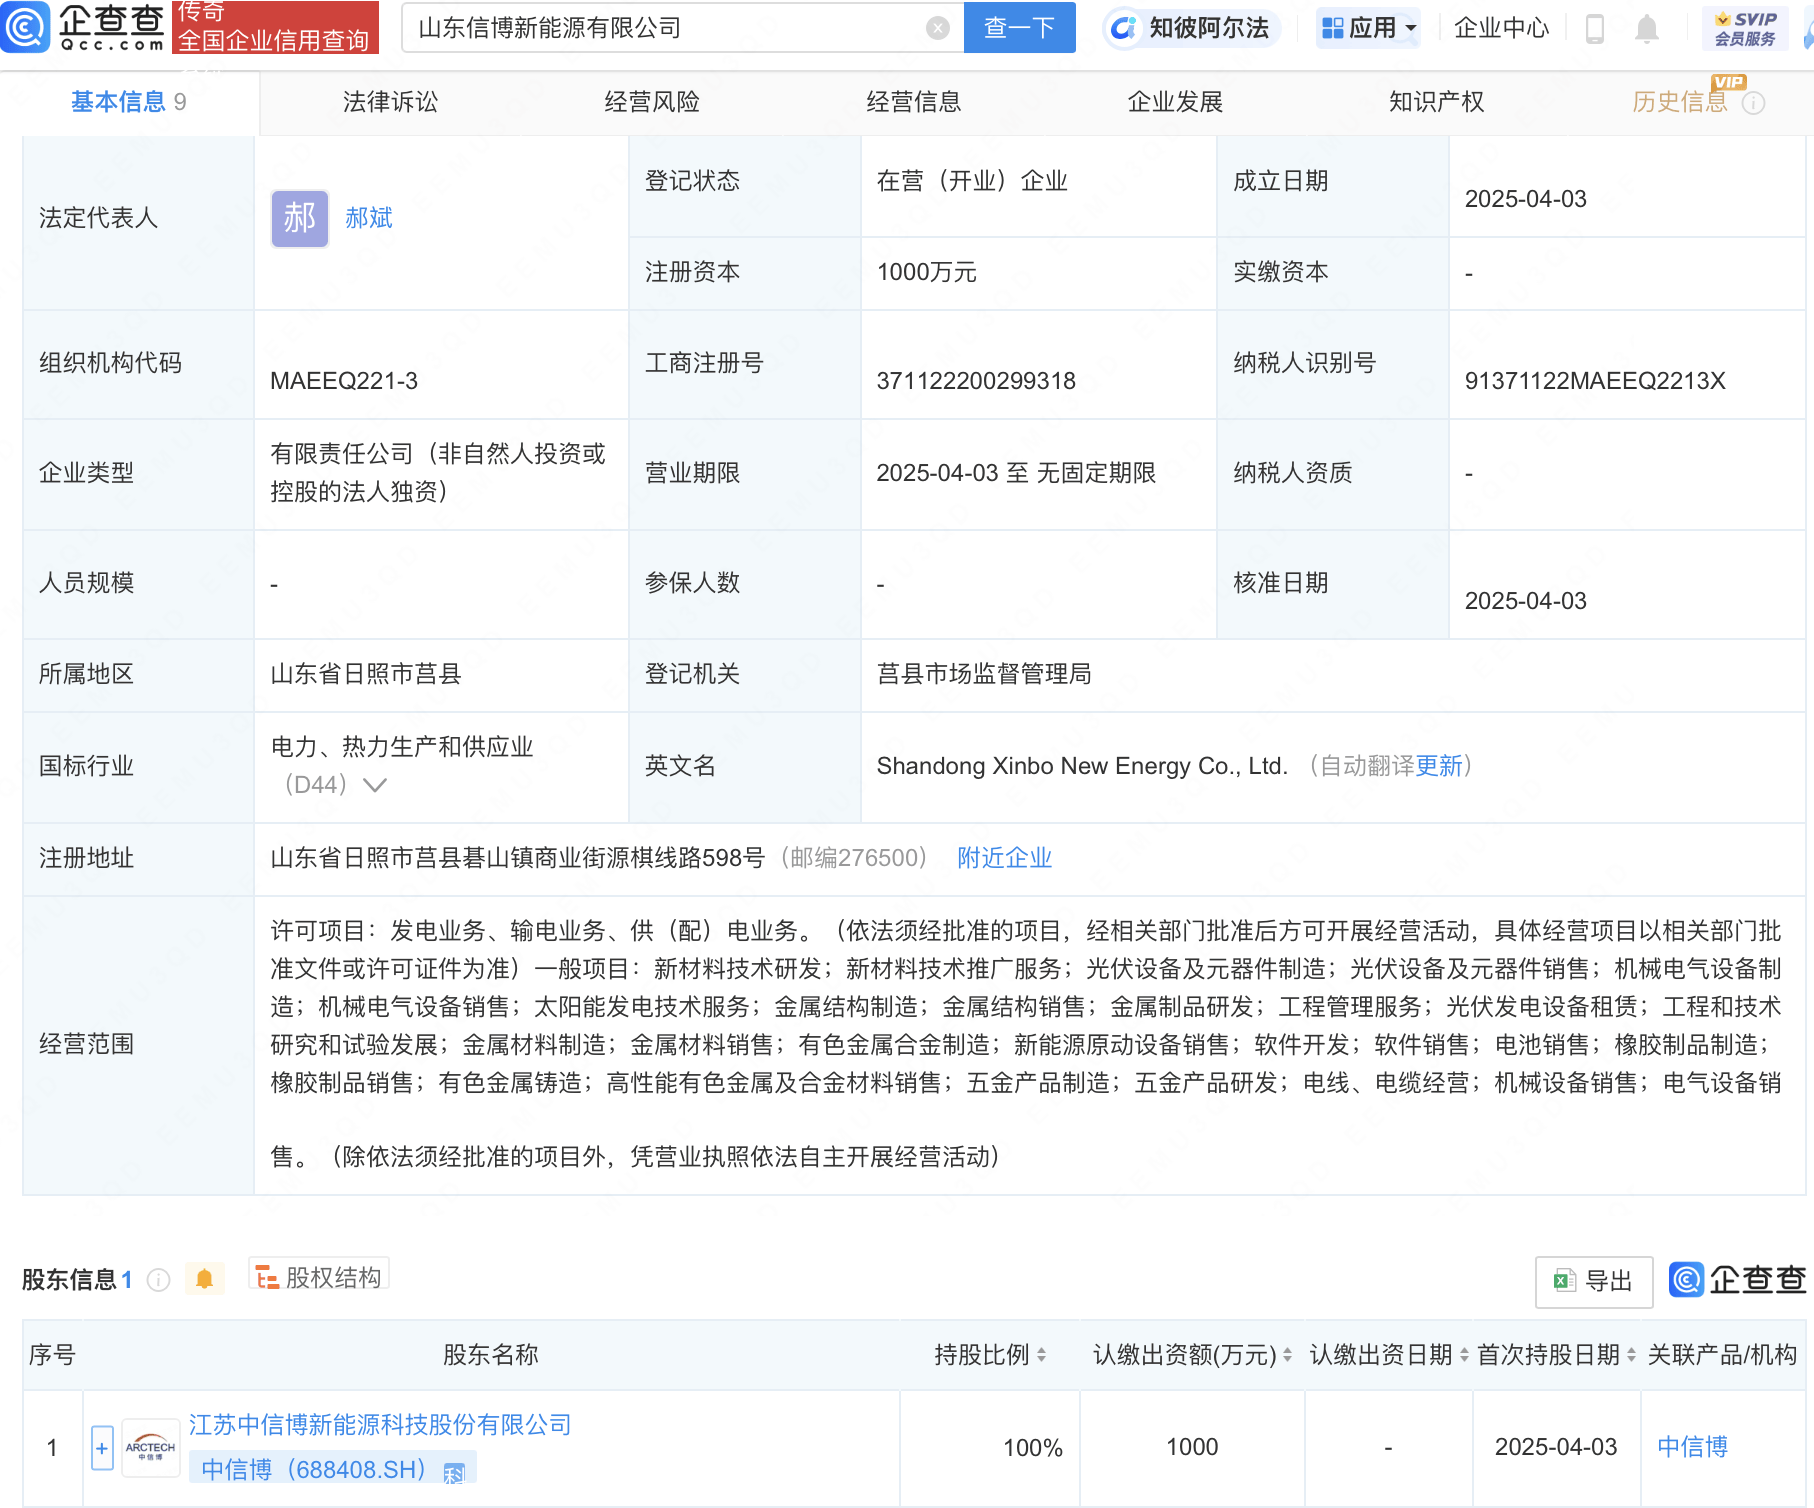Image resolution: width=1814 pixels, height=1508 pixels.
Task: Click 更新 link for English name
Action: point(1439,766)
